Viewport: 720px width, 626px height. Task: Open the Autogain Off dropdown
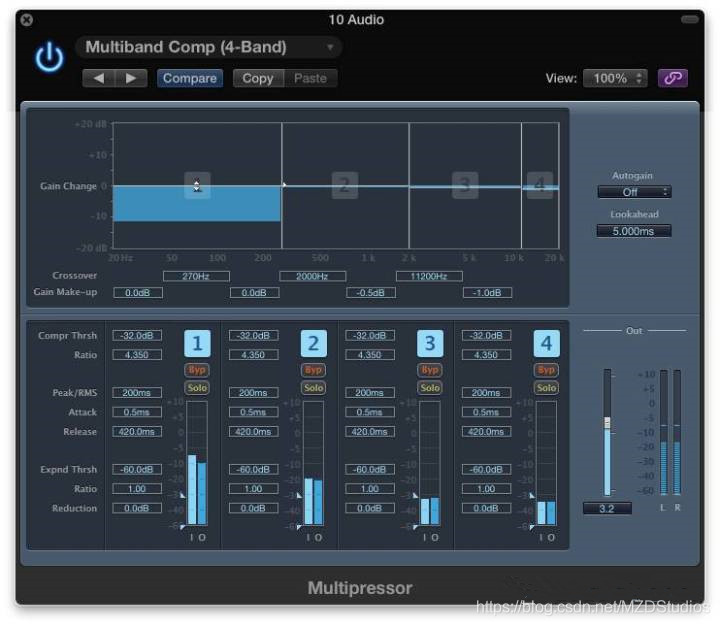(x=634, y=192)
